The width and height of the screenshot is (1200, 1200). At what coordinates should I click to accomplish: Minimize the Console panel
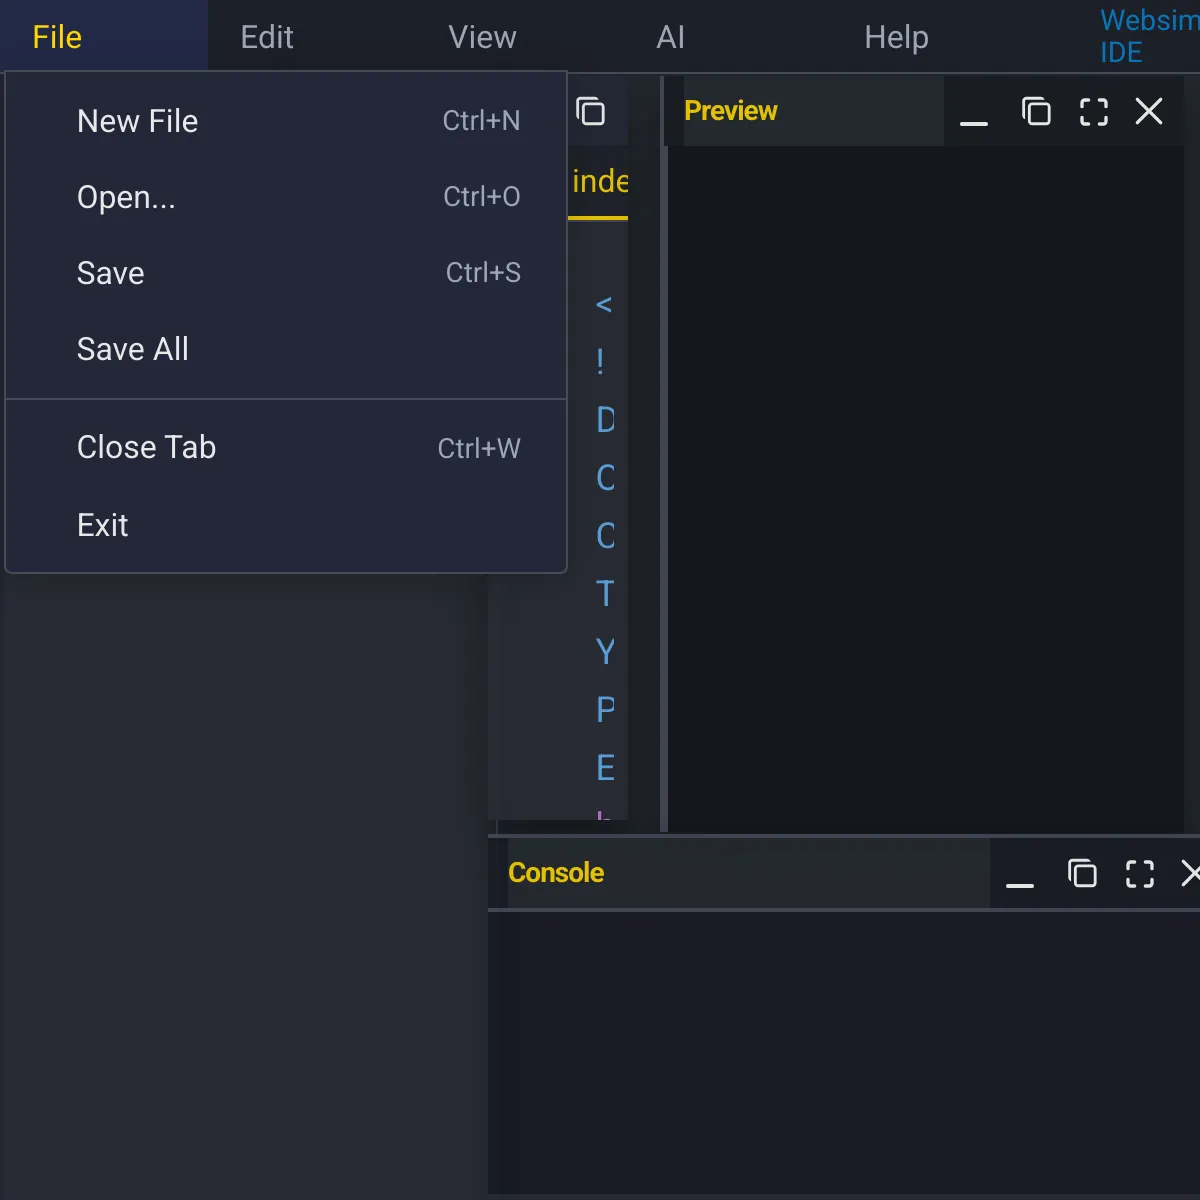click(x=1019, y=879)
